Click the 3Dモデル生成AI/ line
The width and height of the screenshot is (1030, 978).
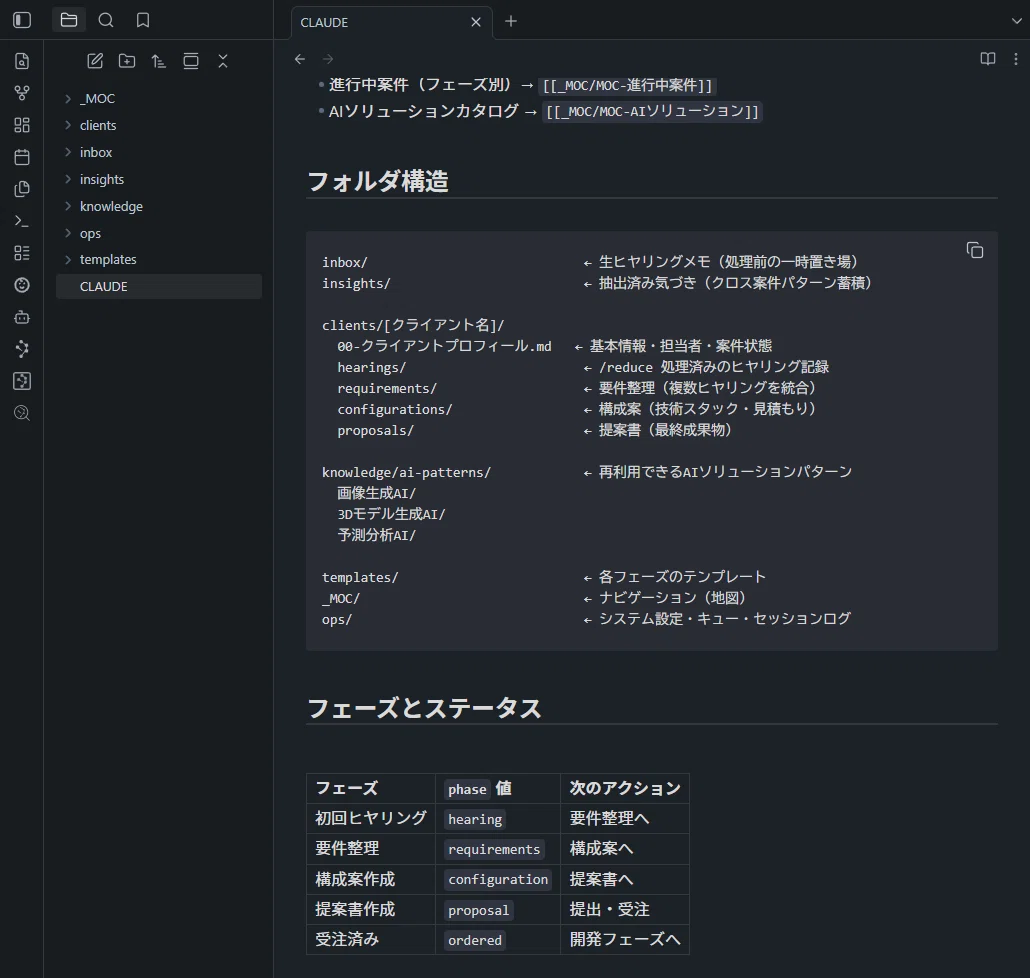pyautogui.click(x=391, y=514)
